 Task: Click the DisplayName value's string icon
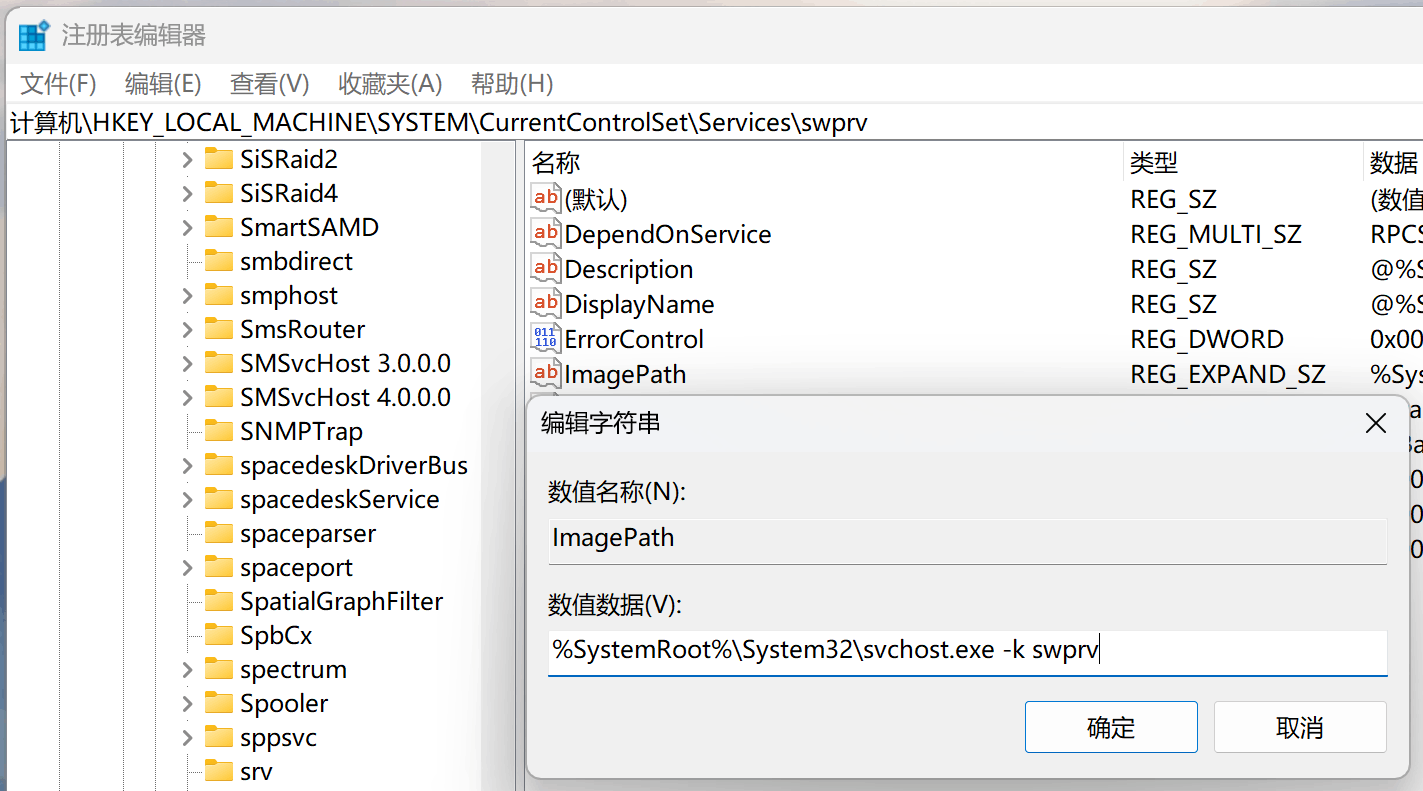pos(546,304)
